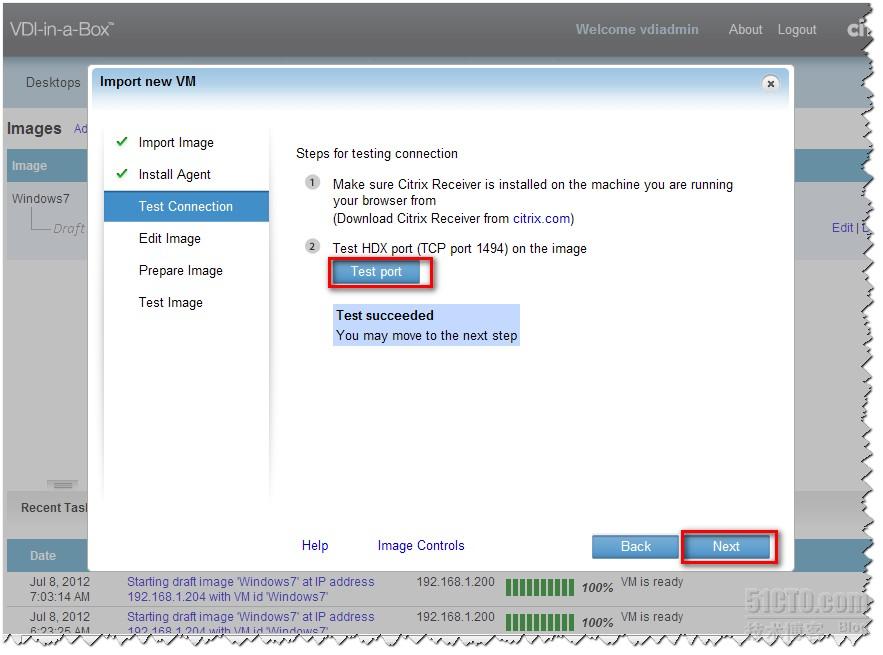The image size is (883, 655).
Task: Select the Test Image step
Action: tap(170, 302)
